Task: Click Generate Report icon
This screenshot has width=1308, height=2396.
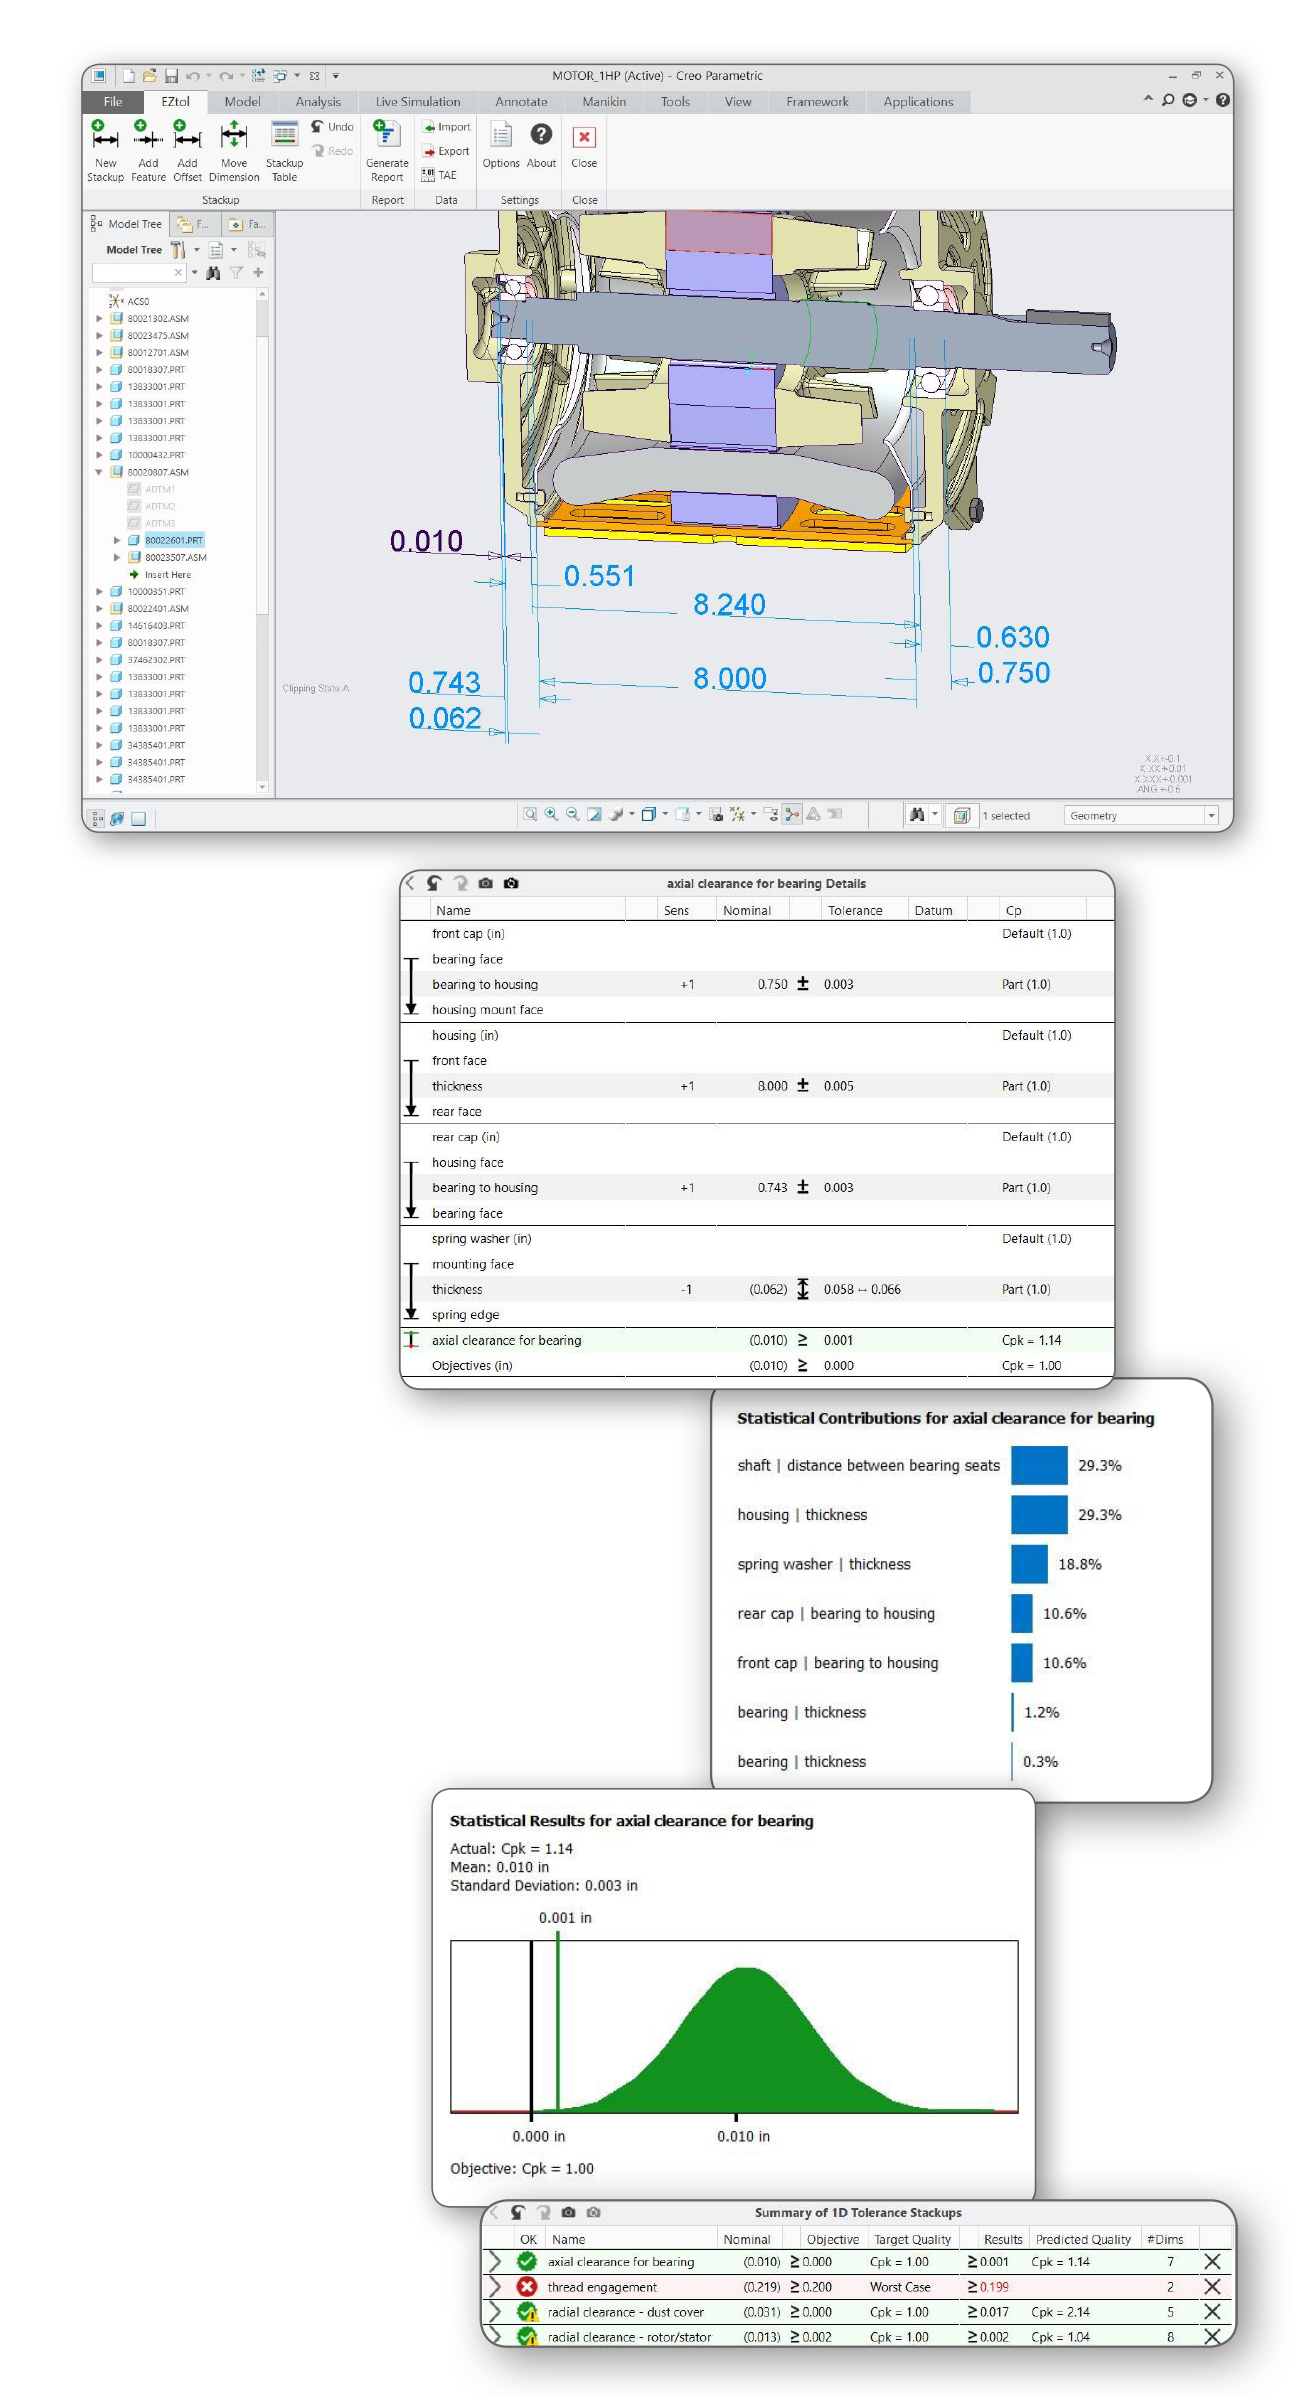Action: pos(386,134)
